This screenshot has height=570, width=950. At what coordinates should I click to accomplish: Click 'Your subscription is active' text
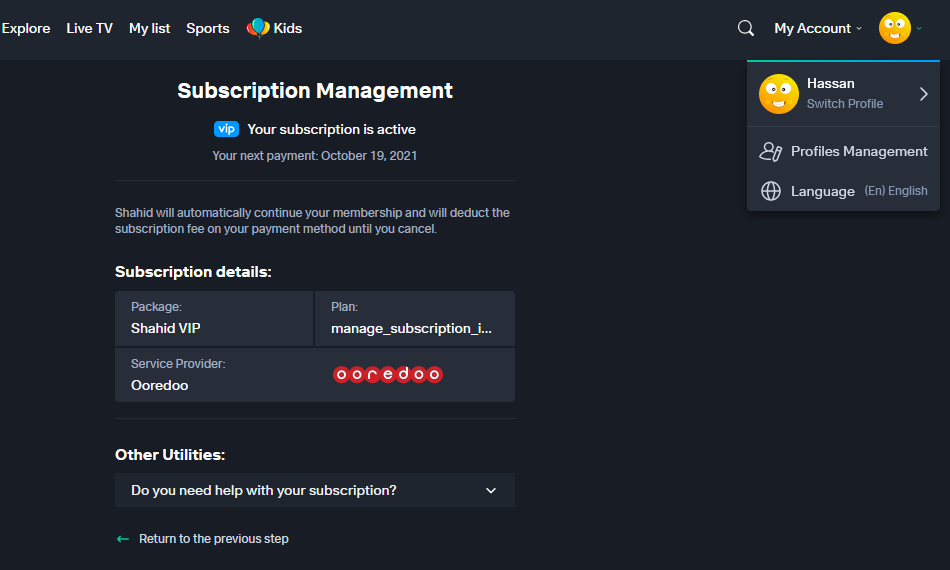pyautogui.click(x=331, y=130)
